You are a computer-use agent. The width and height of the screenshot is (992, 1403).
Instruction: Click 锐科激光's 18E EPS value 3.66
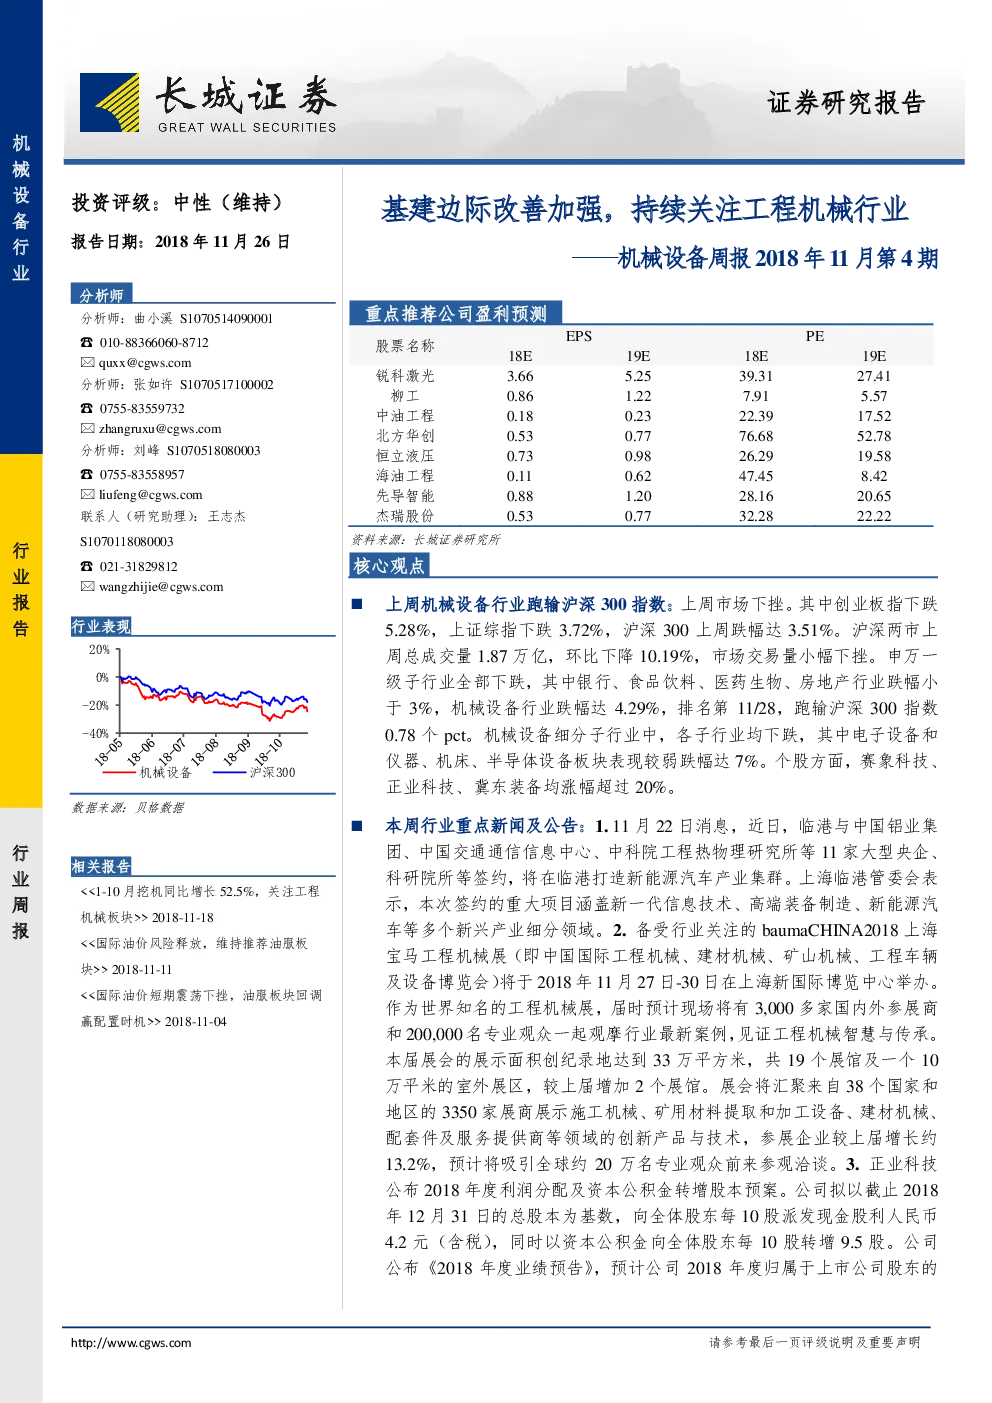[x=520, y=376]
